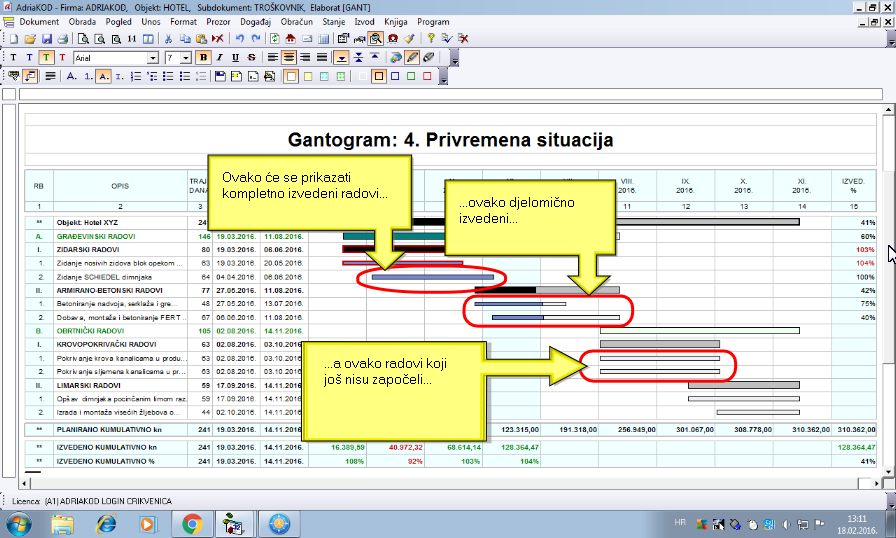Open the Stanje menu
Viewport: 896px width, 538px height.
click(x=334, y=22)
